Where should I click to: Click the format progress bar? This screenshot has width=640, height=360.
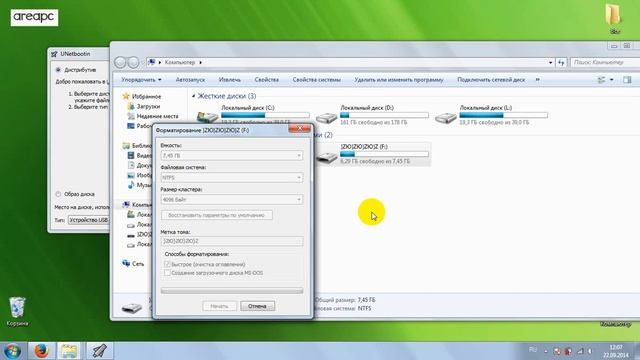232,291
